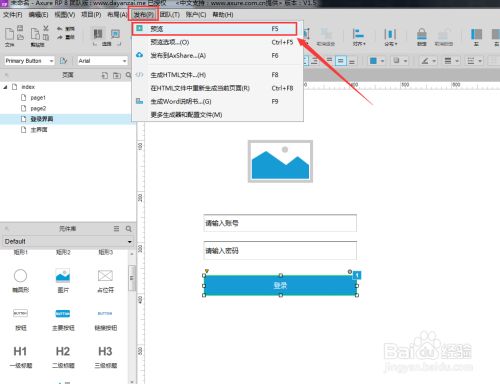Click the paste clipboard icon
The image size is (500, 384).
[35, 34]
